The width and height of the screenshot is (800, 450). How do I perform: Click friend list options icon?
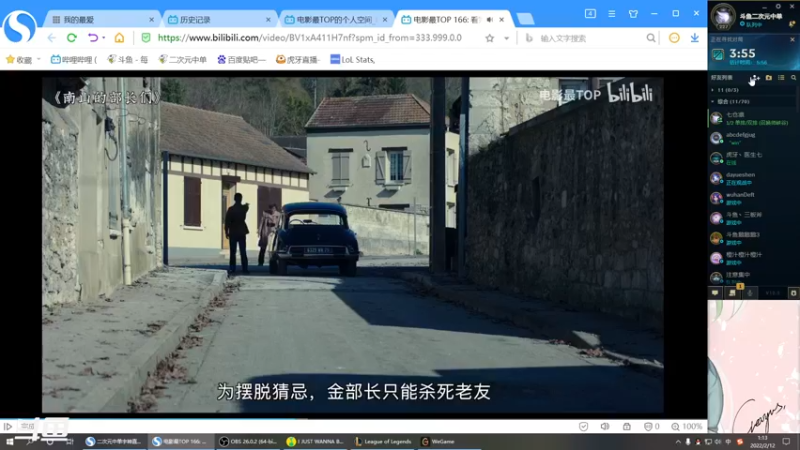(x=781, y=78)
